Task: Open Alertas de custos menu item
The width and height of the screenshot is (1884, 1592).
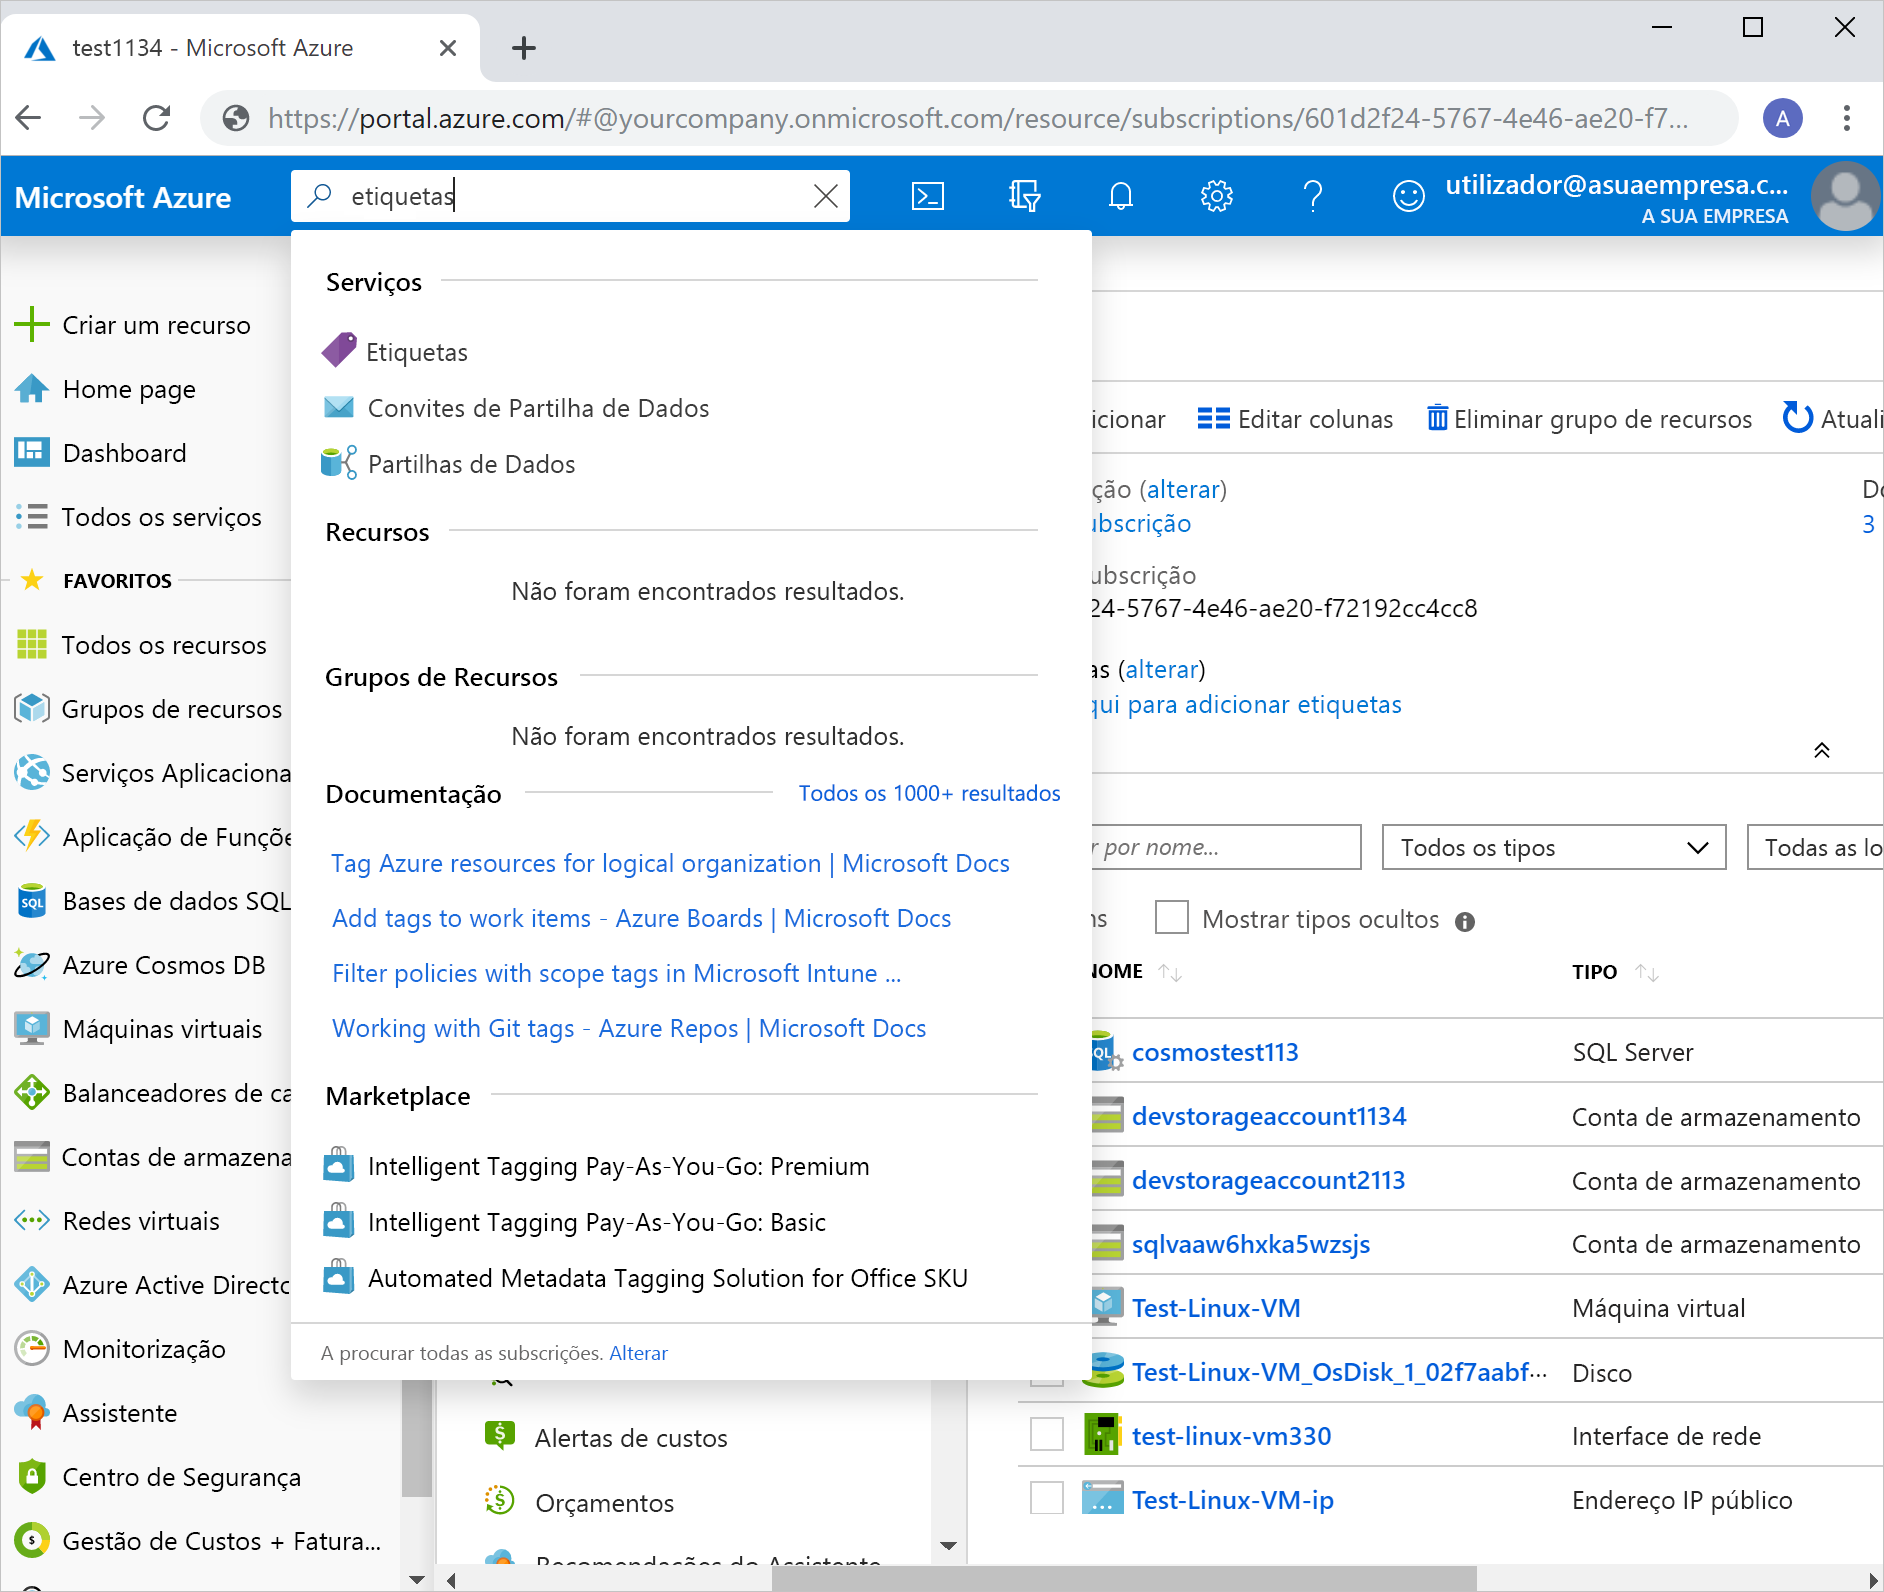Action: point(606,1438)
